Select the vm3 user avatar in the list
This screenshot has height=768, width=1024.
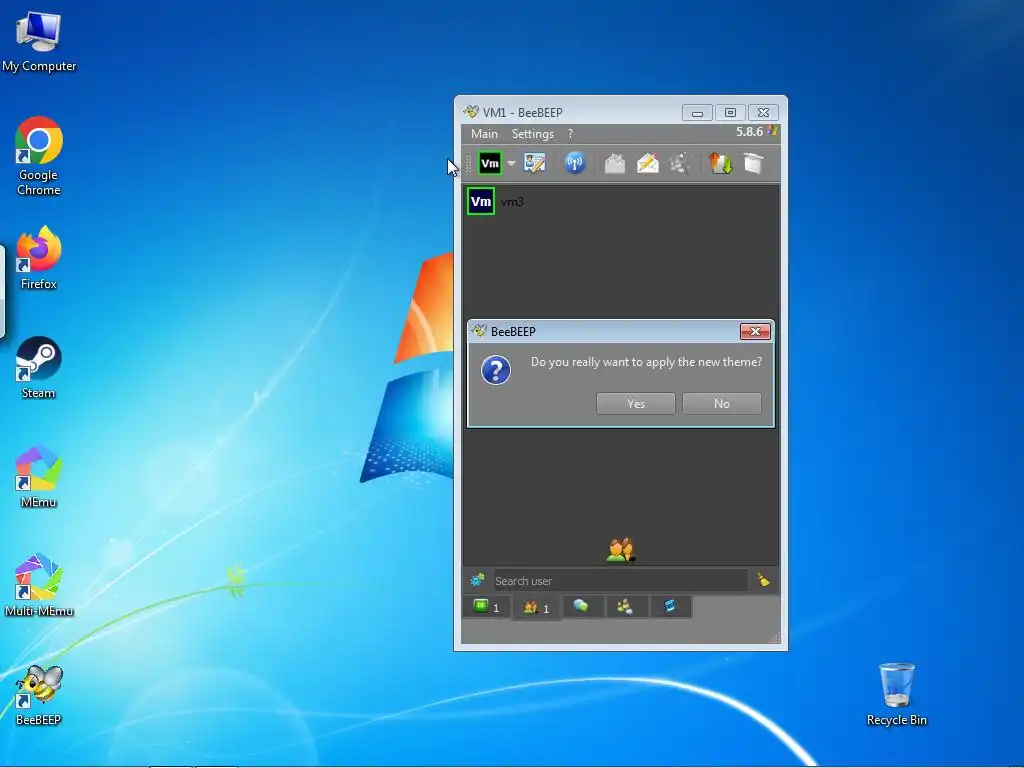point(481,201)
